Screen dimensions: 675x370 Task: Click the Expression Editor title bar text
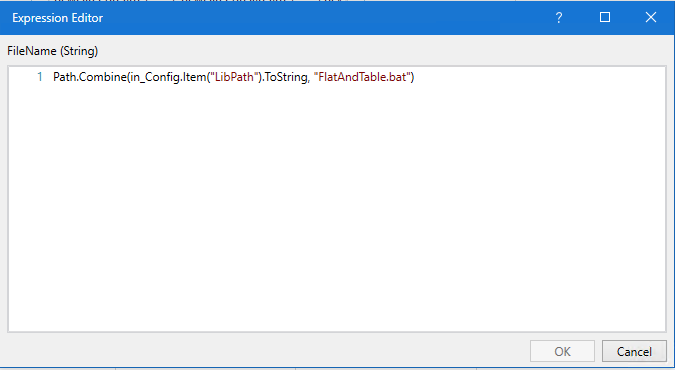(x=57, y=18)
